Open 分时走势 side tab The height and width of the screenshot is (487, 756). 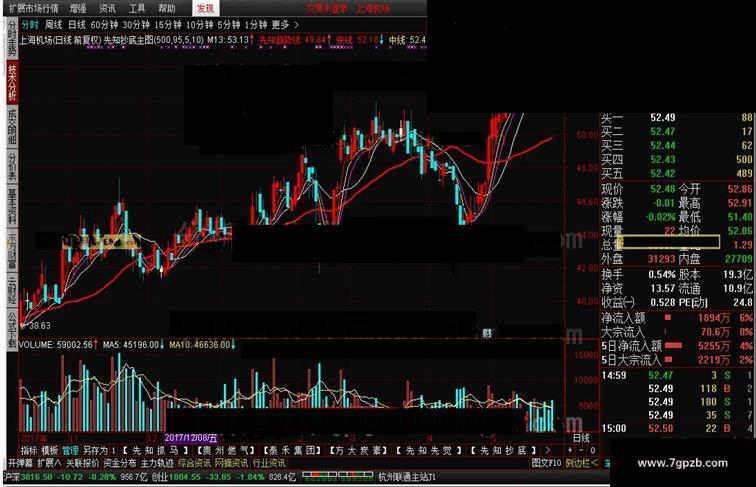(12, 39)
